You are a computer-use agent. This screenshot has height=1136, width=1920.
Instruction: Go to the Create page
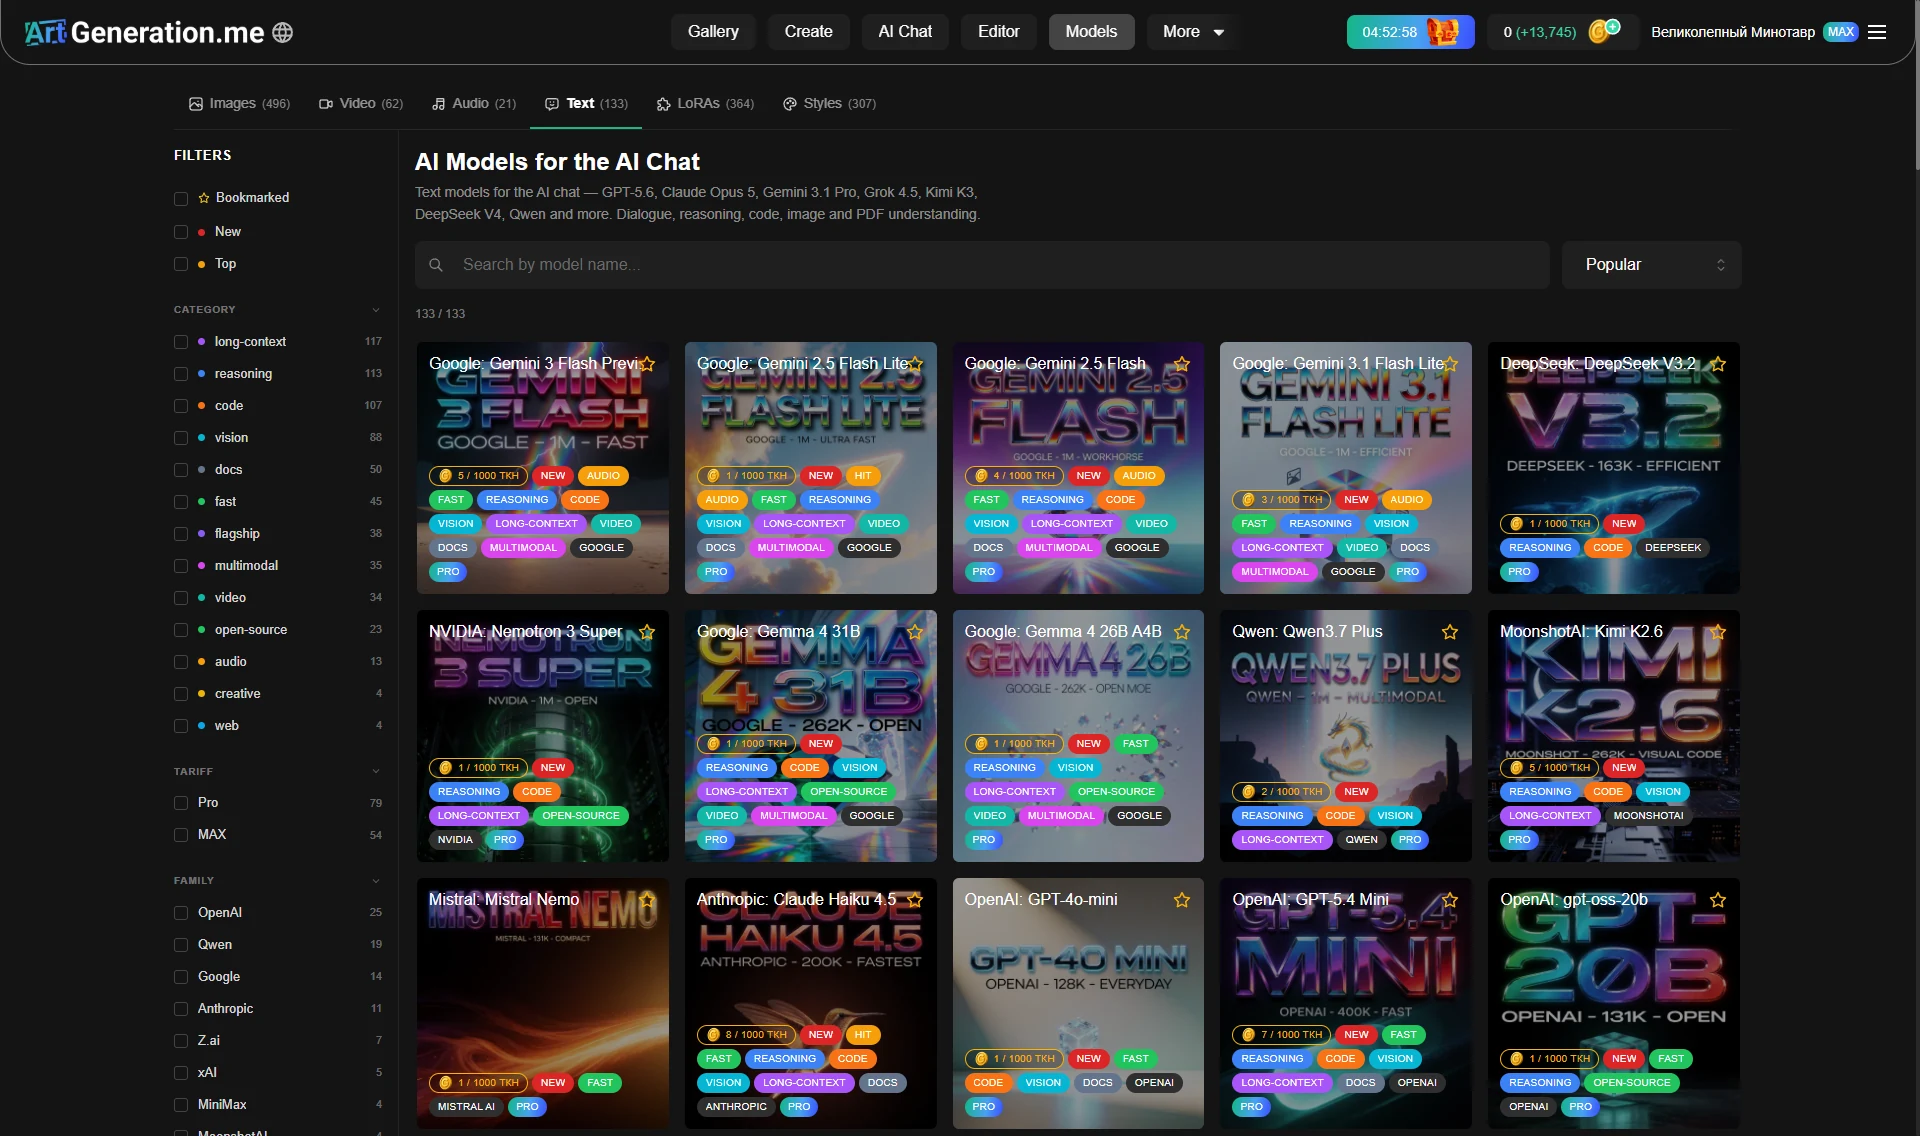point(808,32)
